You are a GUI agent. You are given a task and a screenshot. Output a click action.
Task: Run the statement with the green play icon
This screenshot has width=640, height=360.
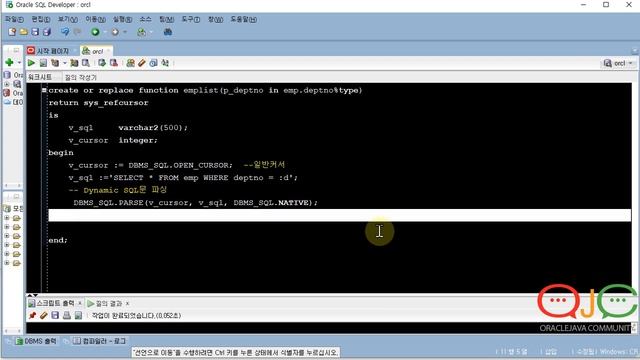31,63
